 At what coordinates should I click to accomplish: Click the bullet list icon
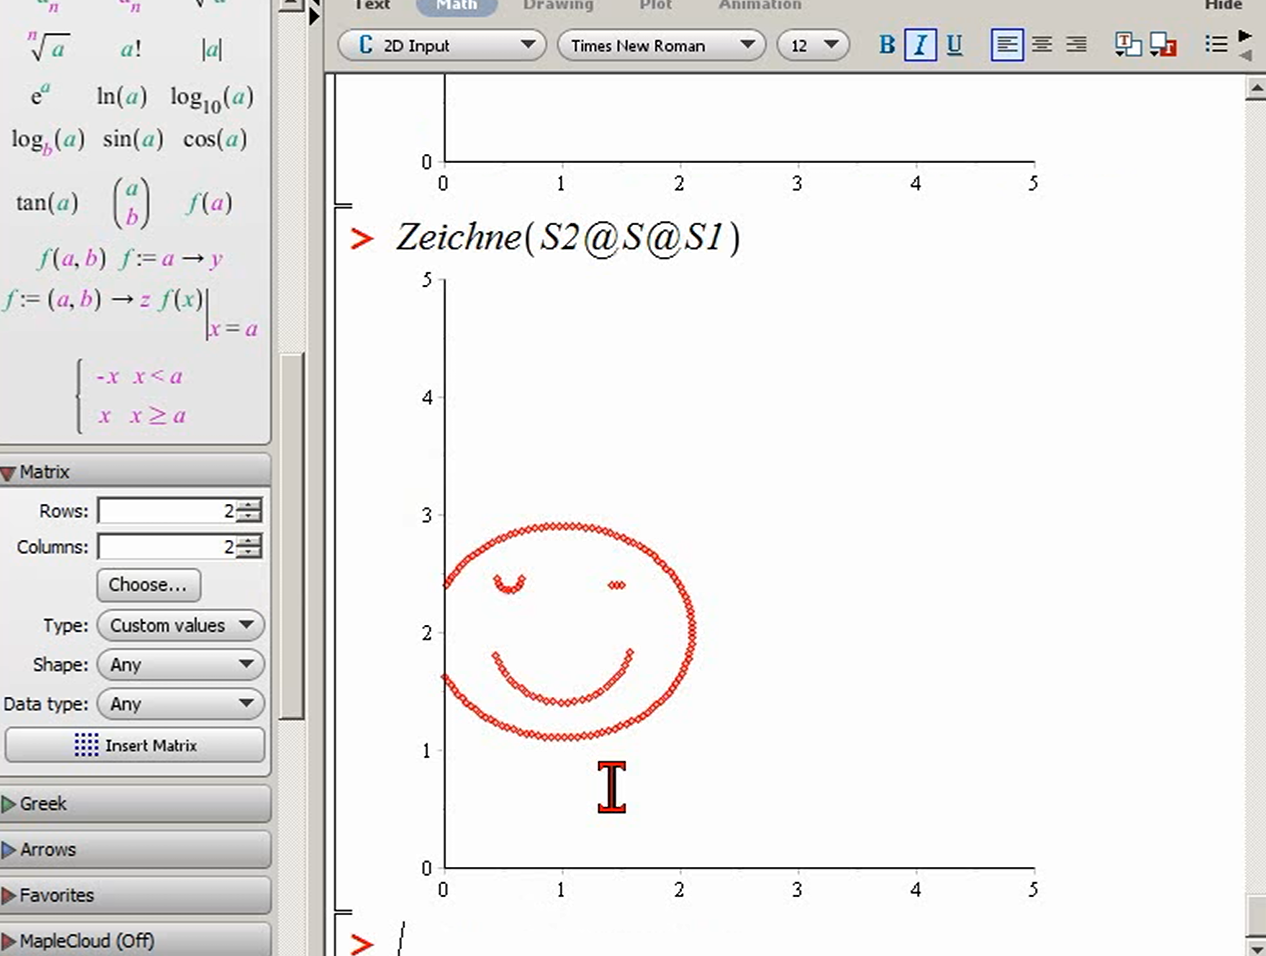pyautogui.click(x=1216, y=44)
